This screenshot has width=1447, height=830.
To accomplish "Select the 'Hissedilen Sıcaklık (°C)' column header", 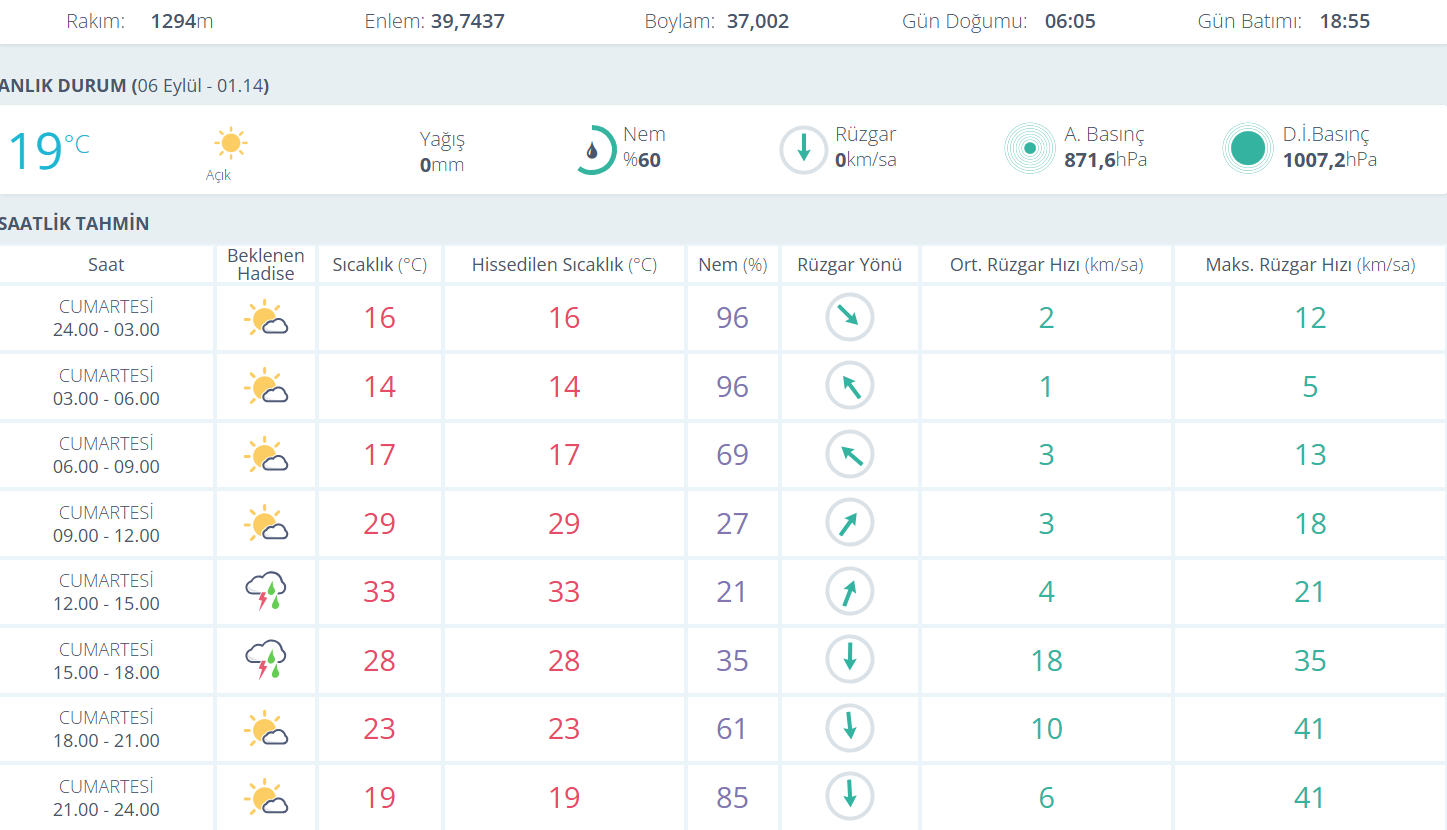I will (564, 265).
